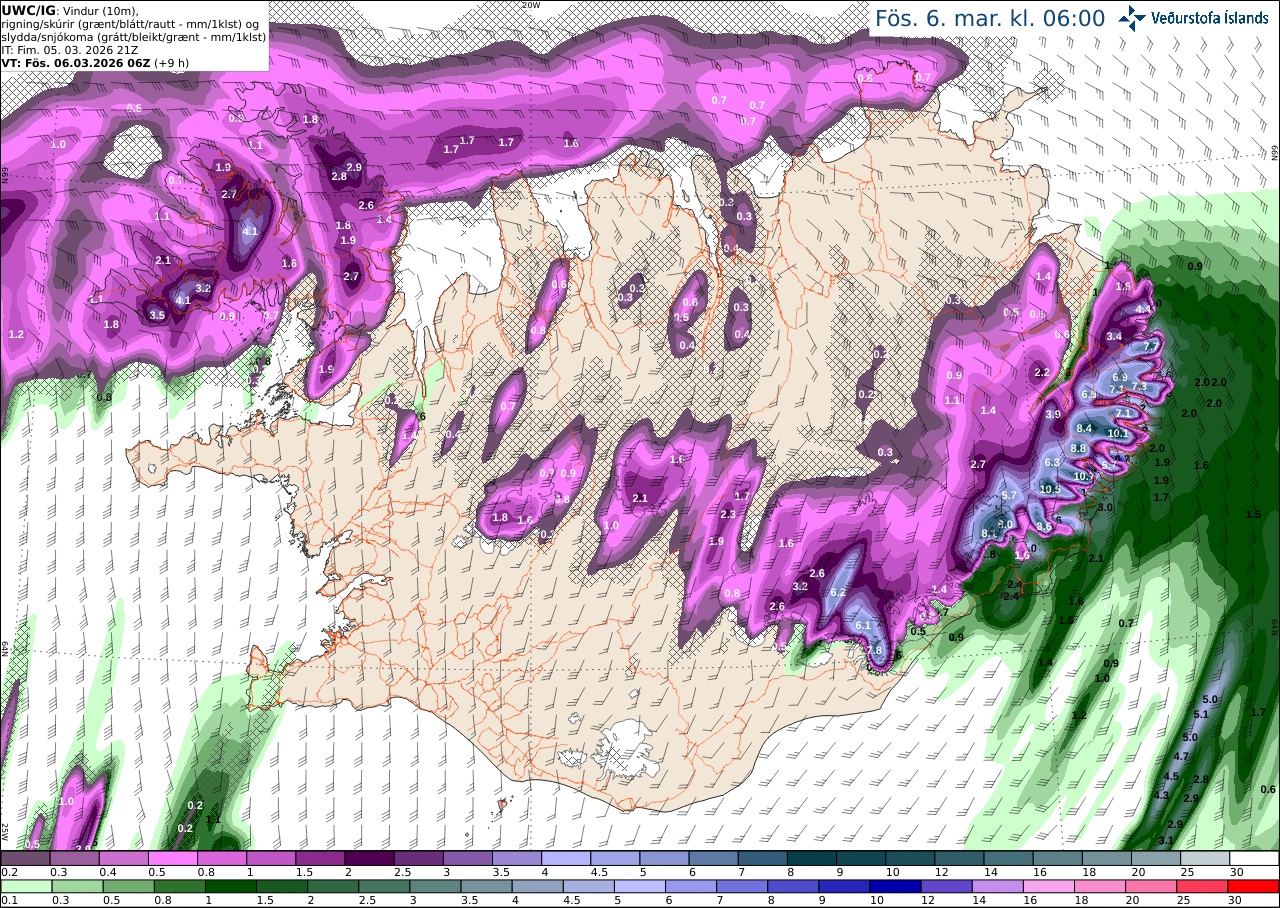
Task: Choose upper legend swatch between 2 and 2.5
Action: (x=369, y=858)
